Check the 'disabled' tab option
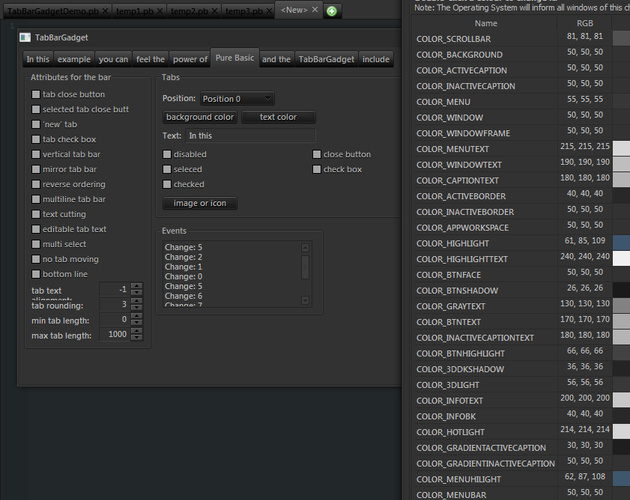Screen dimensions: 630x500 coord(167,154)
